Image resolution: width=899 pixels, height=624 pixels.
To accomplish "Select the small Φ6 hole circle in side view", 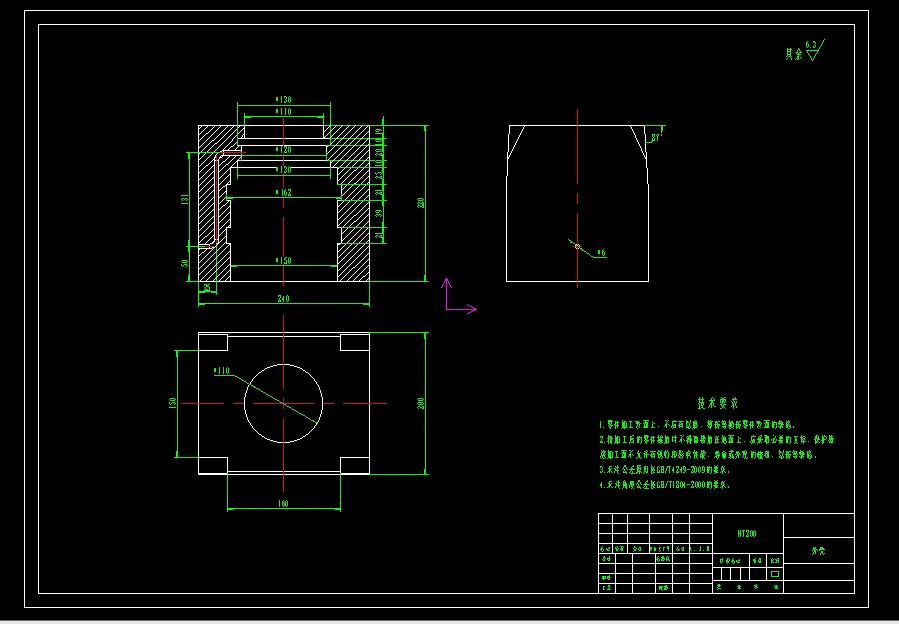I will (577, 247).
